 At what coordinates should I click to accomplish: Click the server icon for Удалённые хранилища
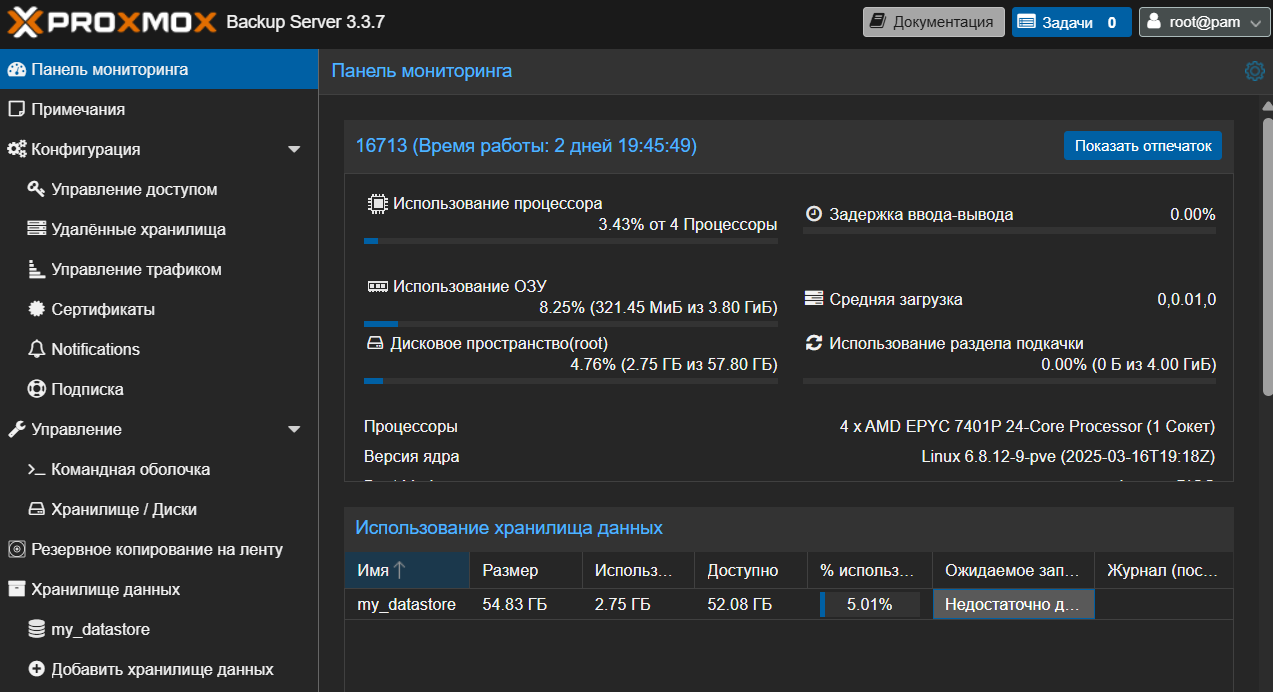(x=37, y=230)
